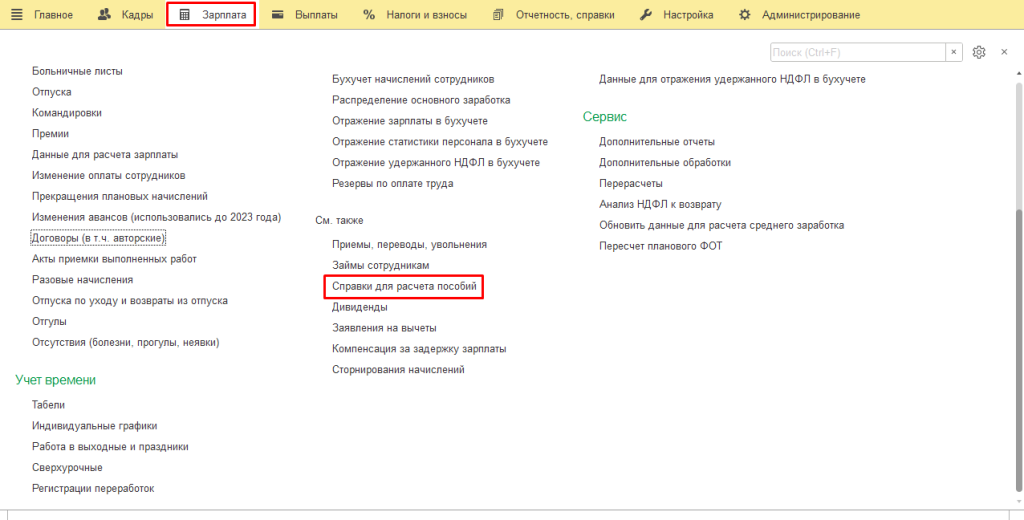This screenshot has width=1024, height=520.
Task: Click the calculator icon for Зарплата
Action: 184,15
